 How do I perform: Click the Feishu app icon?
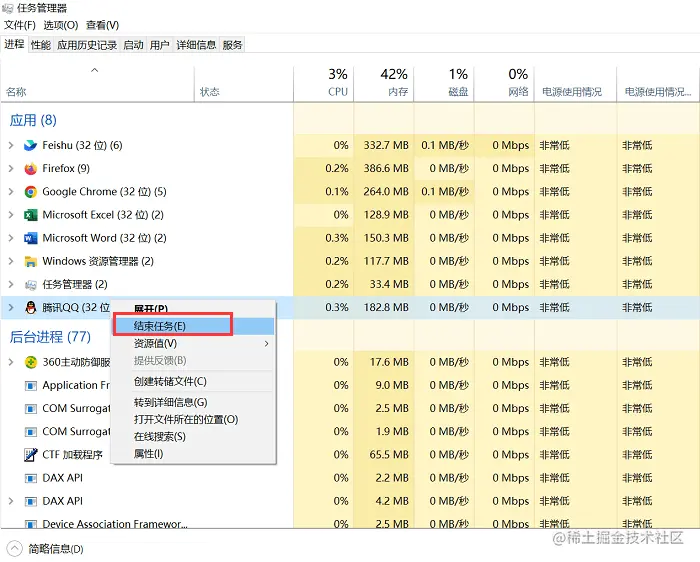point(30,146)
